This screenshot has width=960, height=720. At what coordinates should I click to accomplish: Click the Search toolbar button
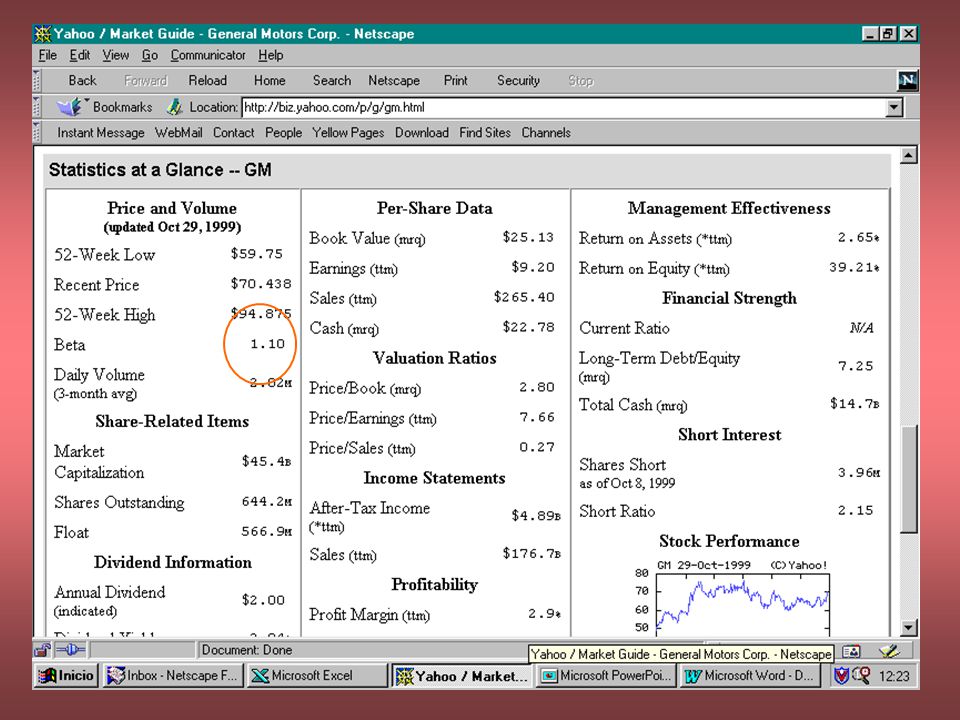click(x=332, y=80)
